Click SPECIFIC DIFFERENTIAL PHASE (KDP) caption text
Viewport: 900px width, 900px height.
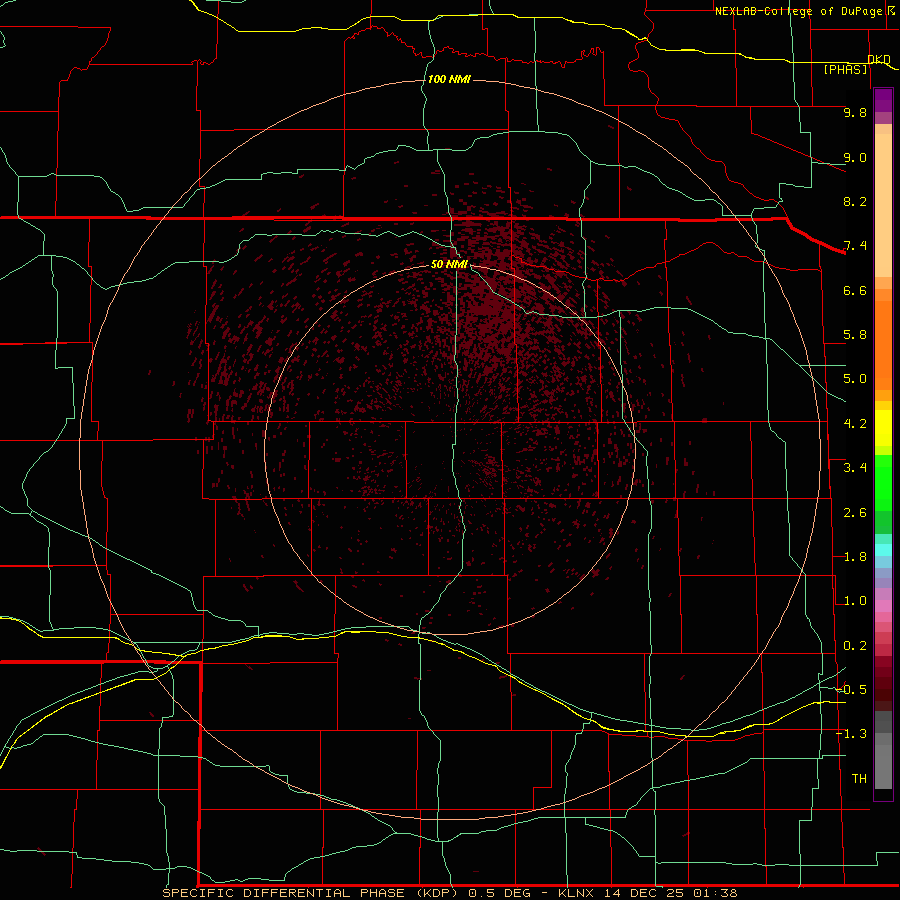click(310, 893)
